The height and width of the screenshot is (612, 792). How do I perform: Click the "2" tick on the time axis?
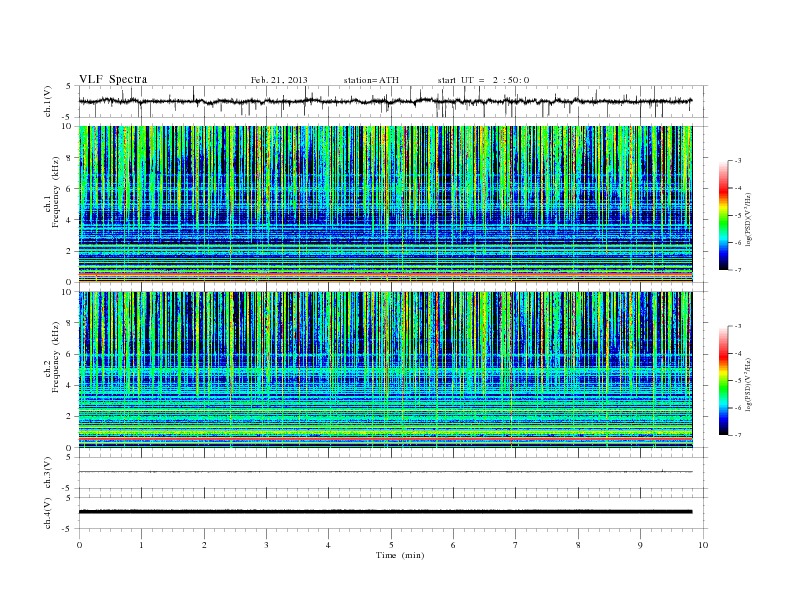click(204, 545)
